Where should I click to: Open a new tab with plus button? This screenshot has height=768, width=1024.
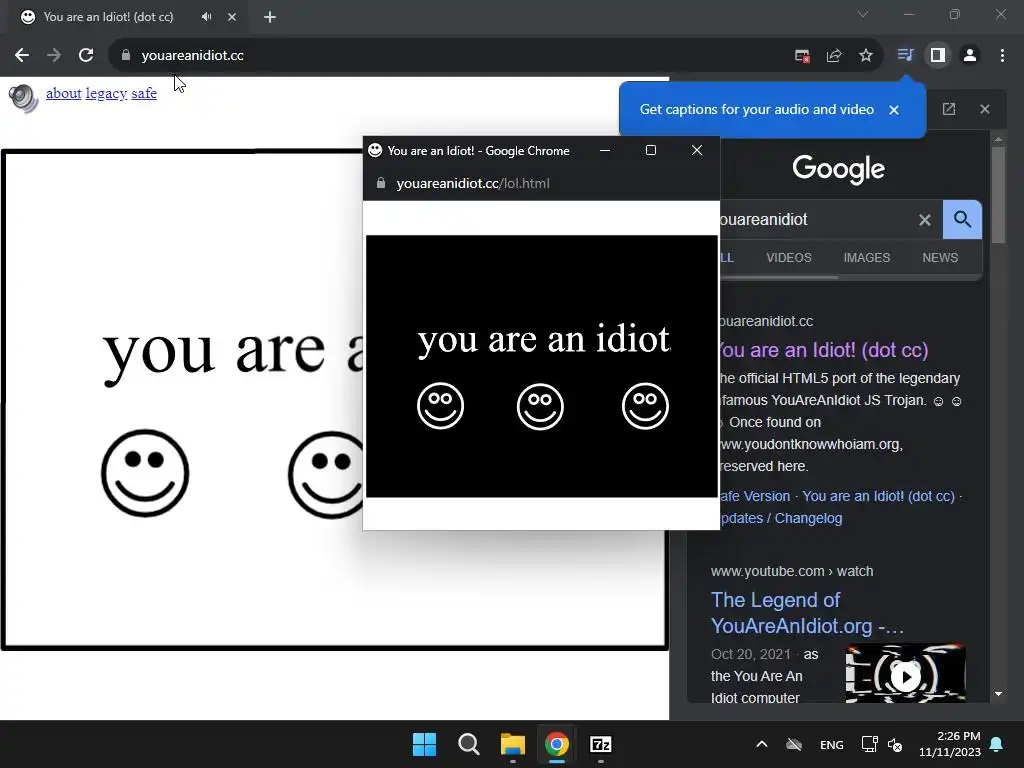pyautogui.click(x=270, y=17)
